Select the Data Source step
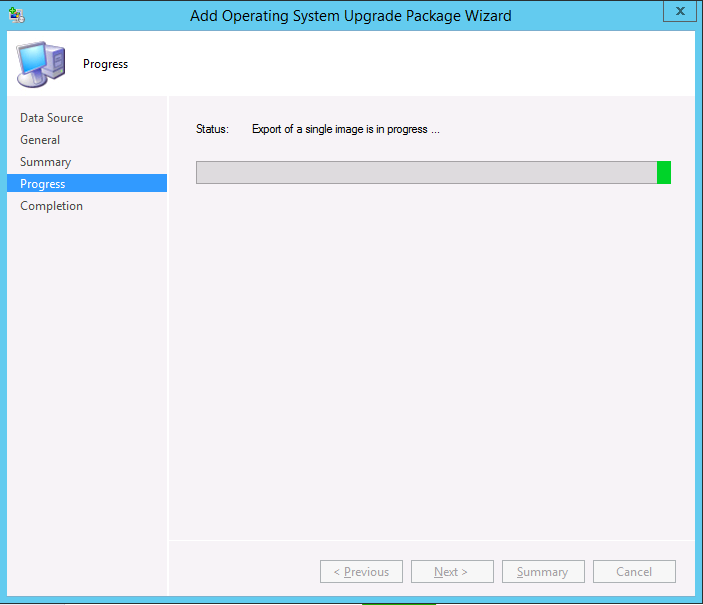The width and height of the screenshot is (703, 605). click(52, 118)
